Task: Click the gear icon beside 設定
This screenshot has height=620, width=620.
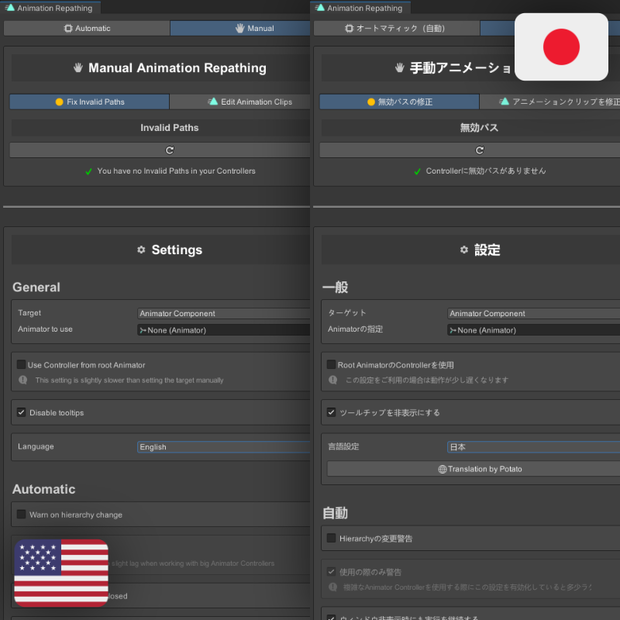Action: coord(464,250)
